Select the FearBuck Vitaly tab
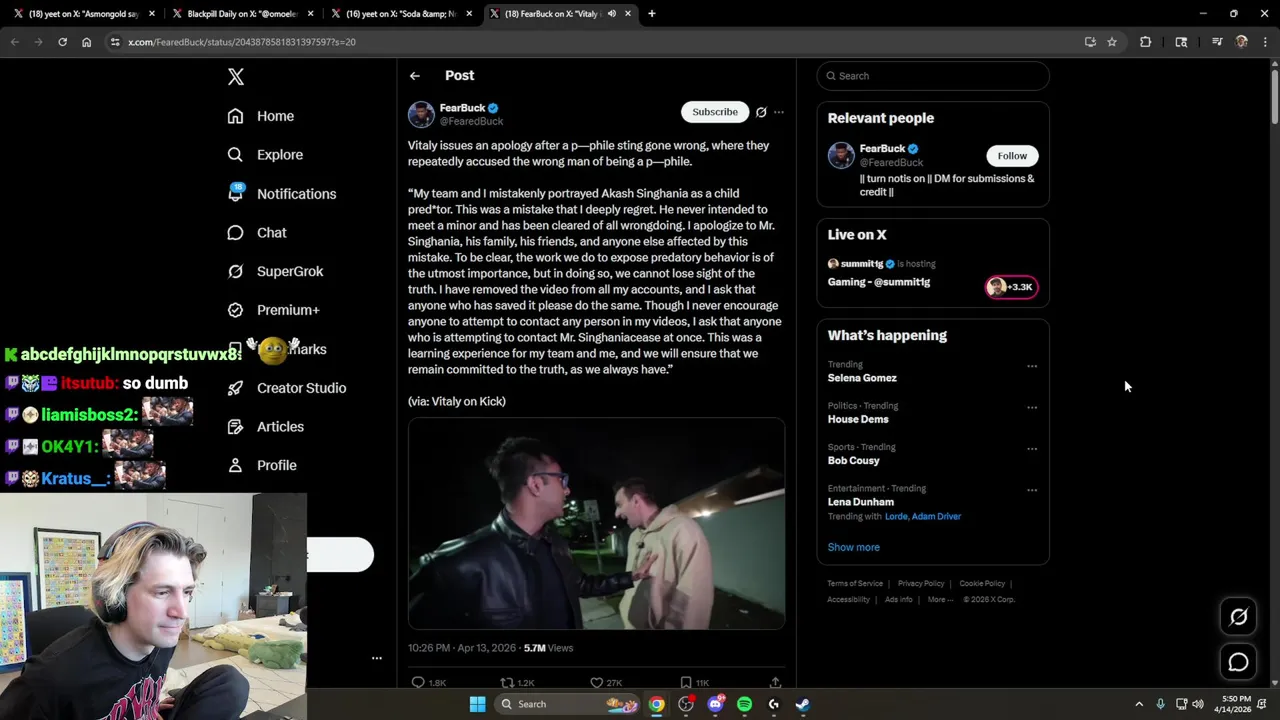 tap(559, 14)
